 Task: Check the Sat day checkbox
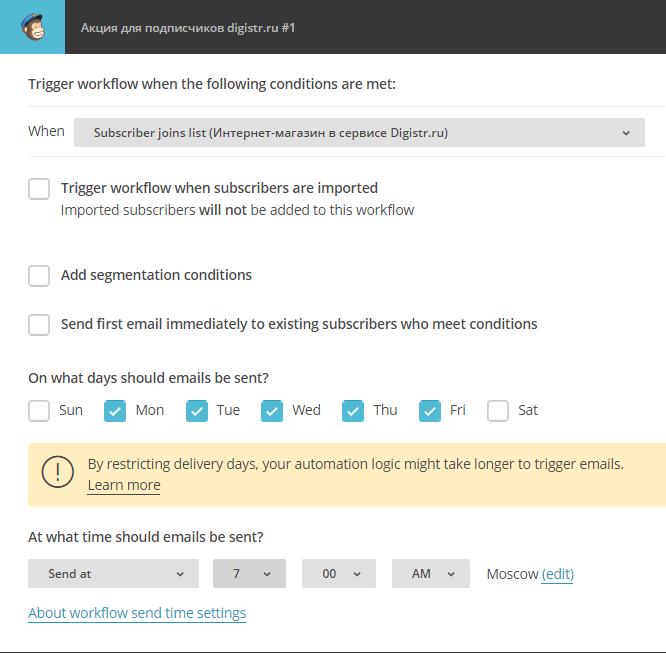[x=498, y=411]
